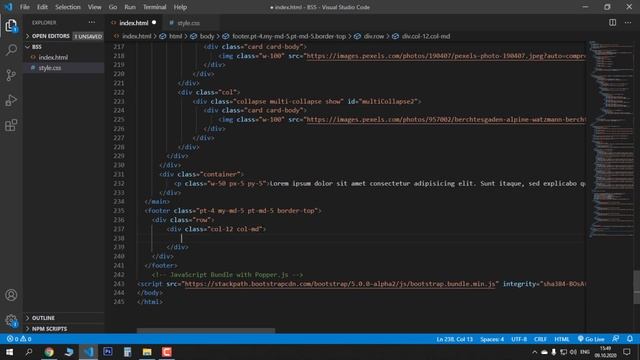
Task: Expand the NPM Scripts section
Action: pyautogui.click(x=64, y=329)
